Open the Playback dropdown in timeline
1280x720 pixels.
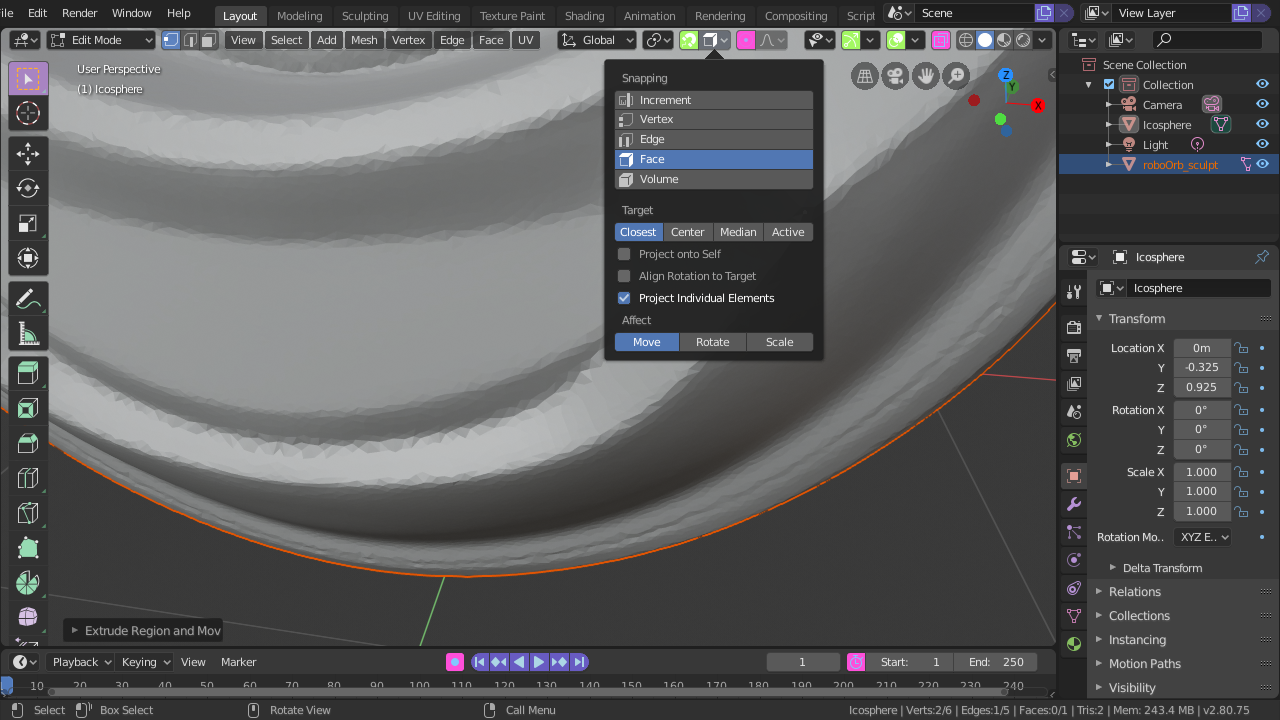pos(82,662)
